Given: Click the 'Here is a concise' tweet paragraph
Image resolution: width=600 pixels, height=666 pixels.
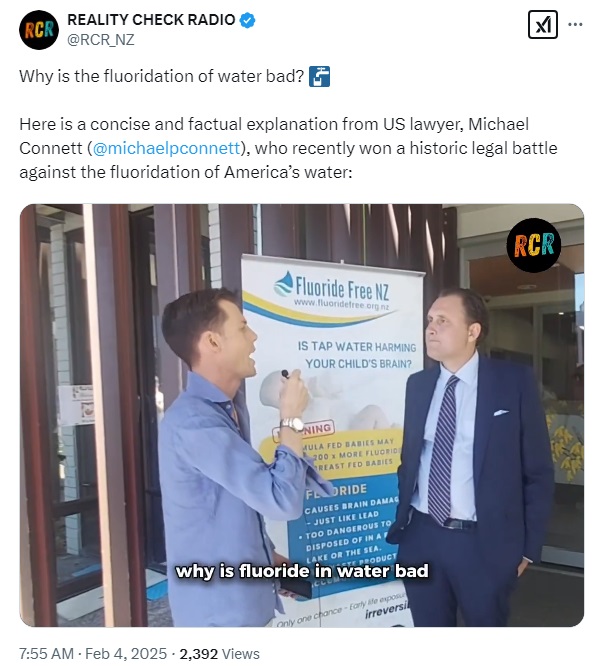Looking at the screenshot, I should click(288, 148).
